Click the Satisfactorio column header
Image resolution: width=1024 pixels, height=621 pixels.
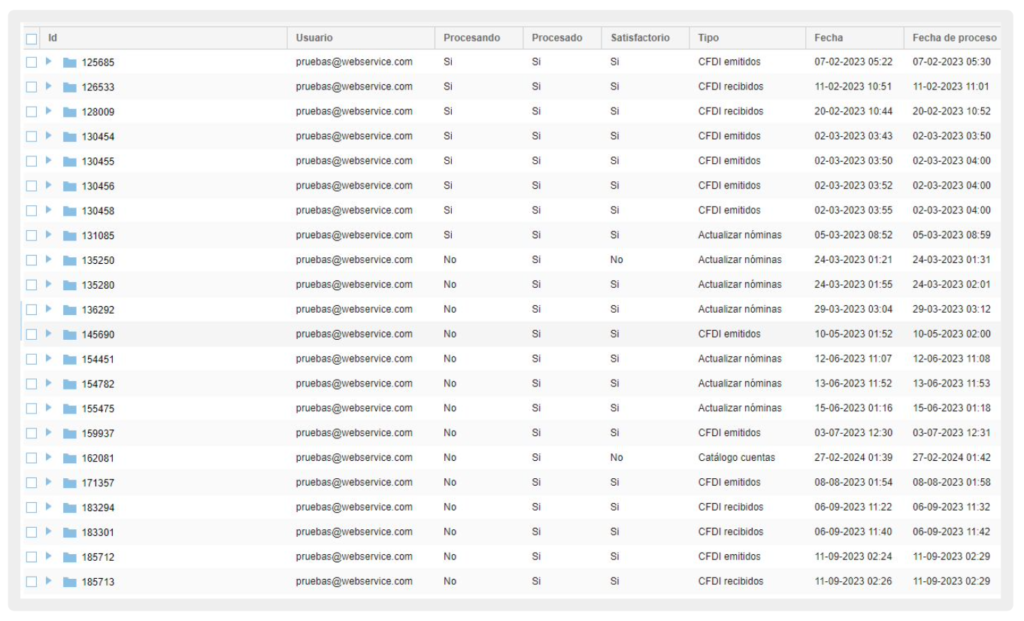tap(640, 38)
